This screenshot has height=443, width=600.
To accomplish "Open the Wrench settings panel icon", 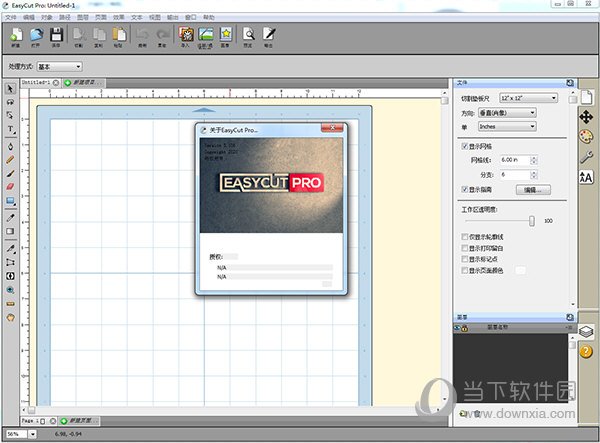I will pyautogui.click(x=586, y=157).
